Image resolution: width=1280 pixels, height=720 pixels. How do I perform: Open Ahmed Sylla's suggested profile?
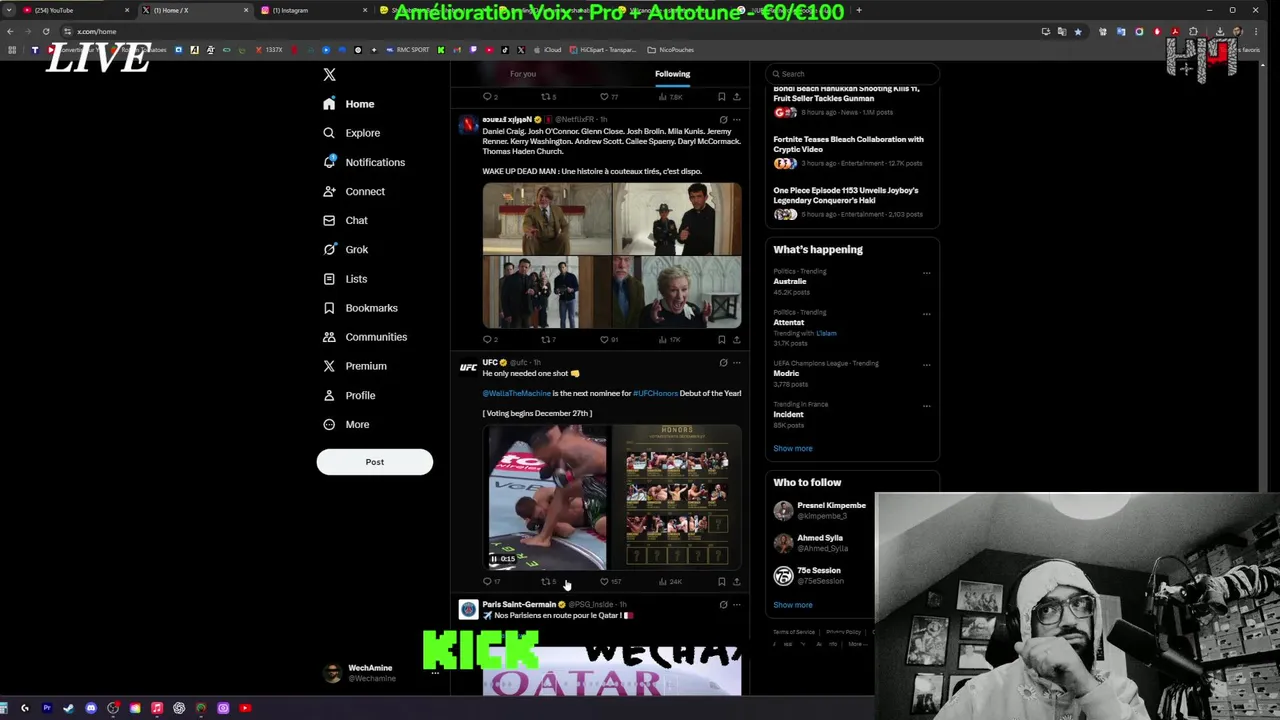click(x=820, y=543)
